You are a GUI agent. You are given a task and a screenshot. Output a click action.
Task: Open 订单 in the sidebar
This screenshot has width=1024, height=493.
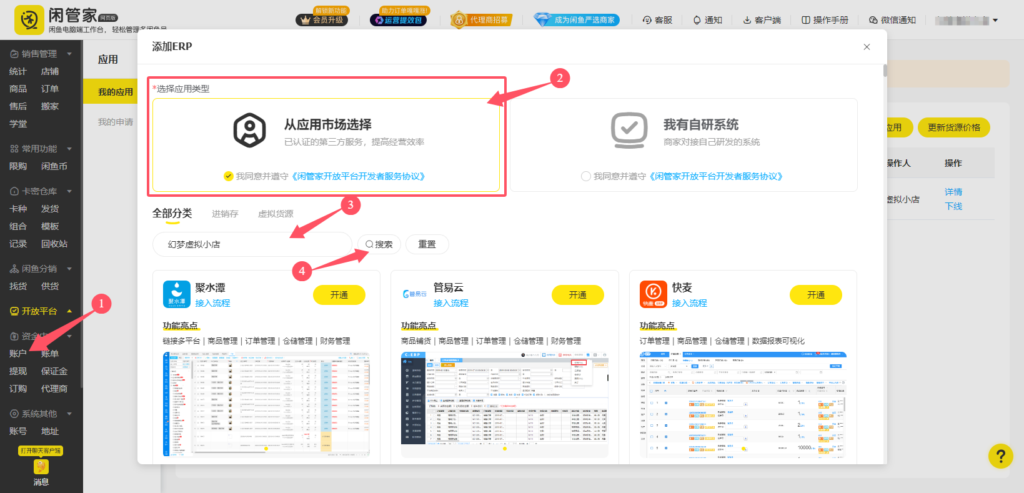point(50,89)
